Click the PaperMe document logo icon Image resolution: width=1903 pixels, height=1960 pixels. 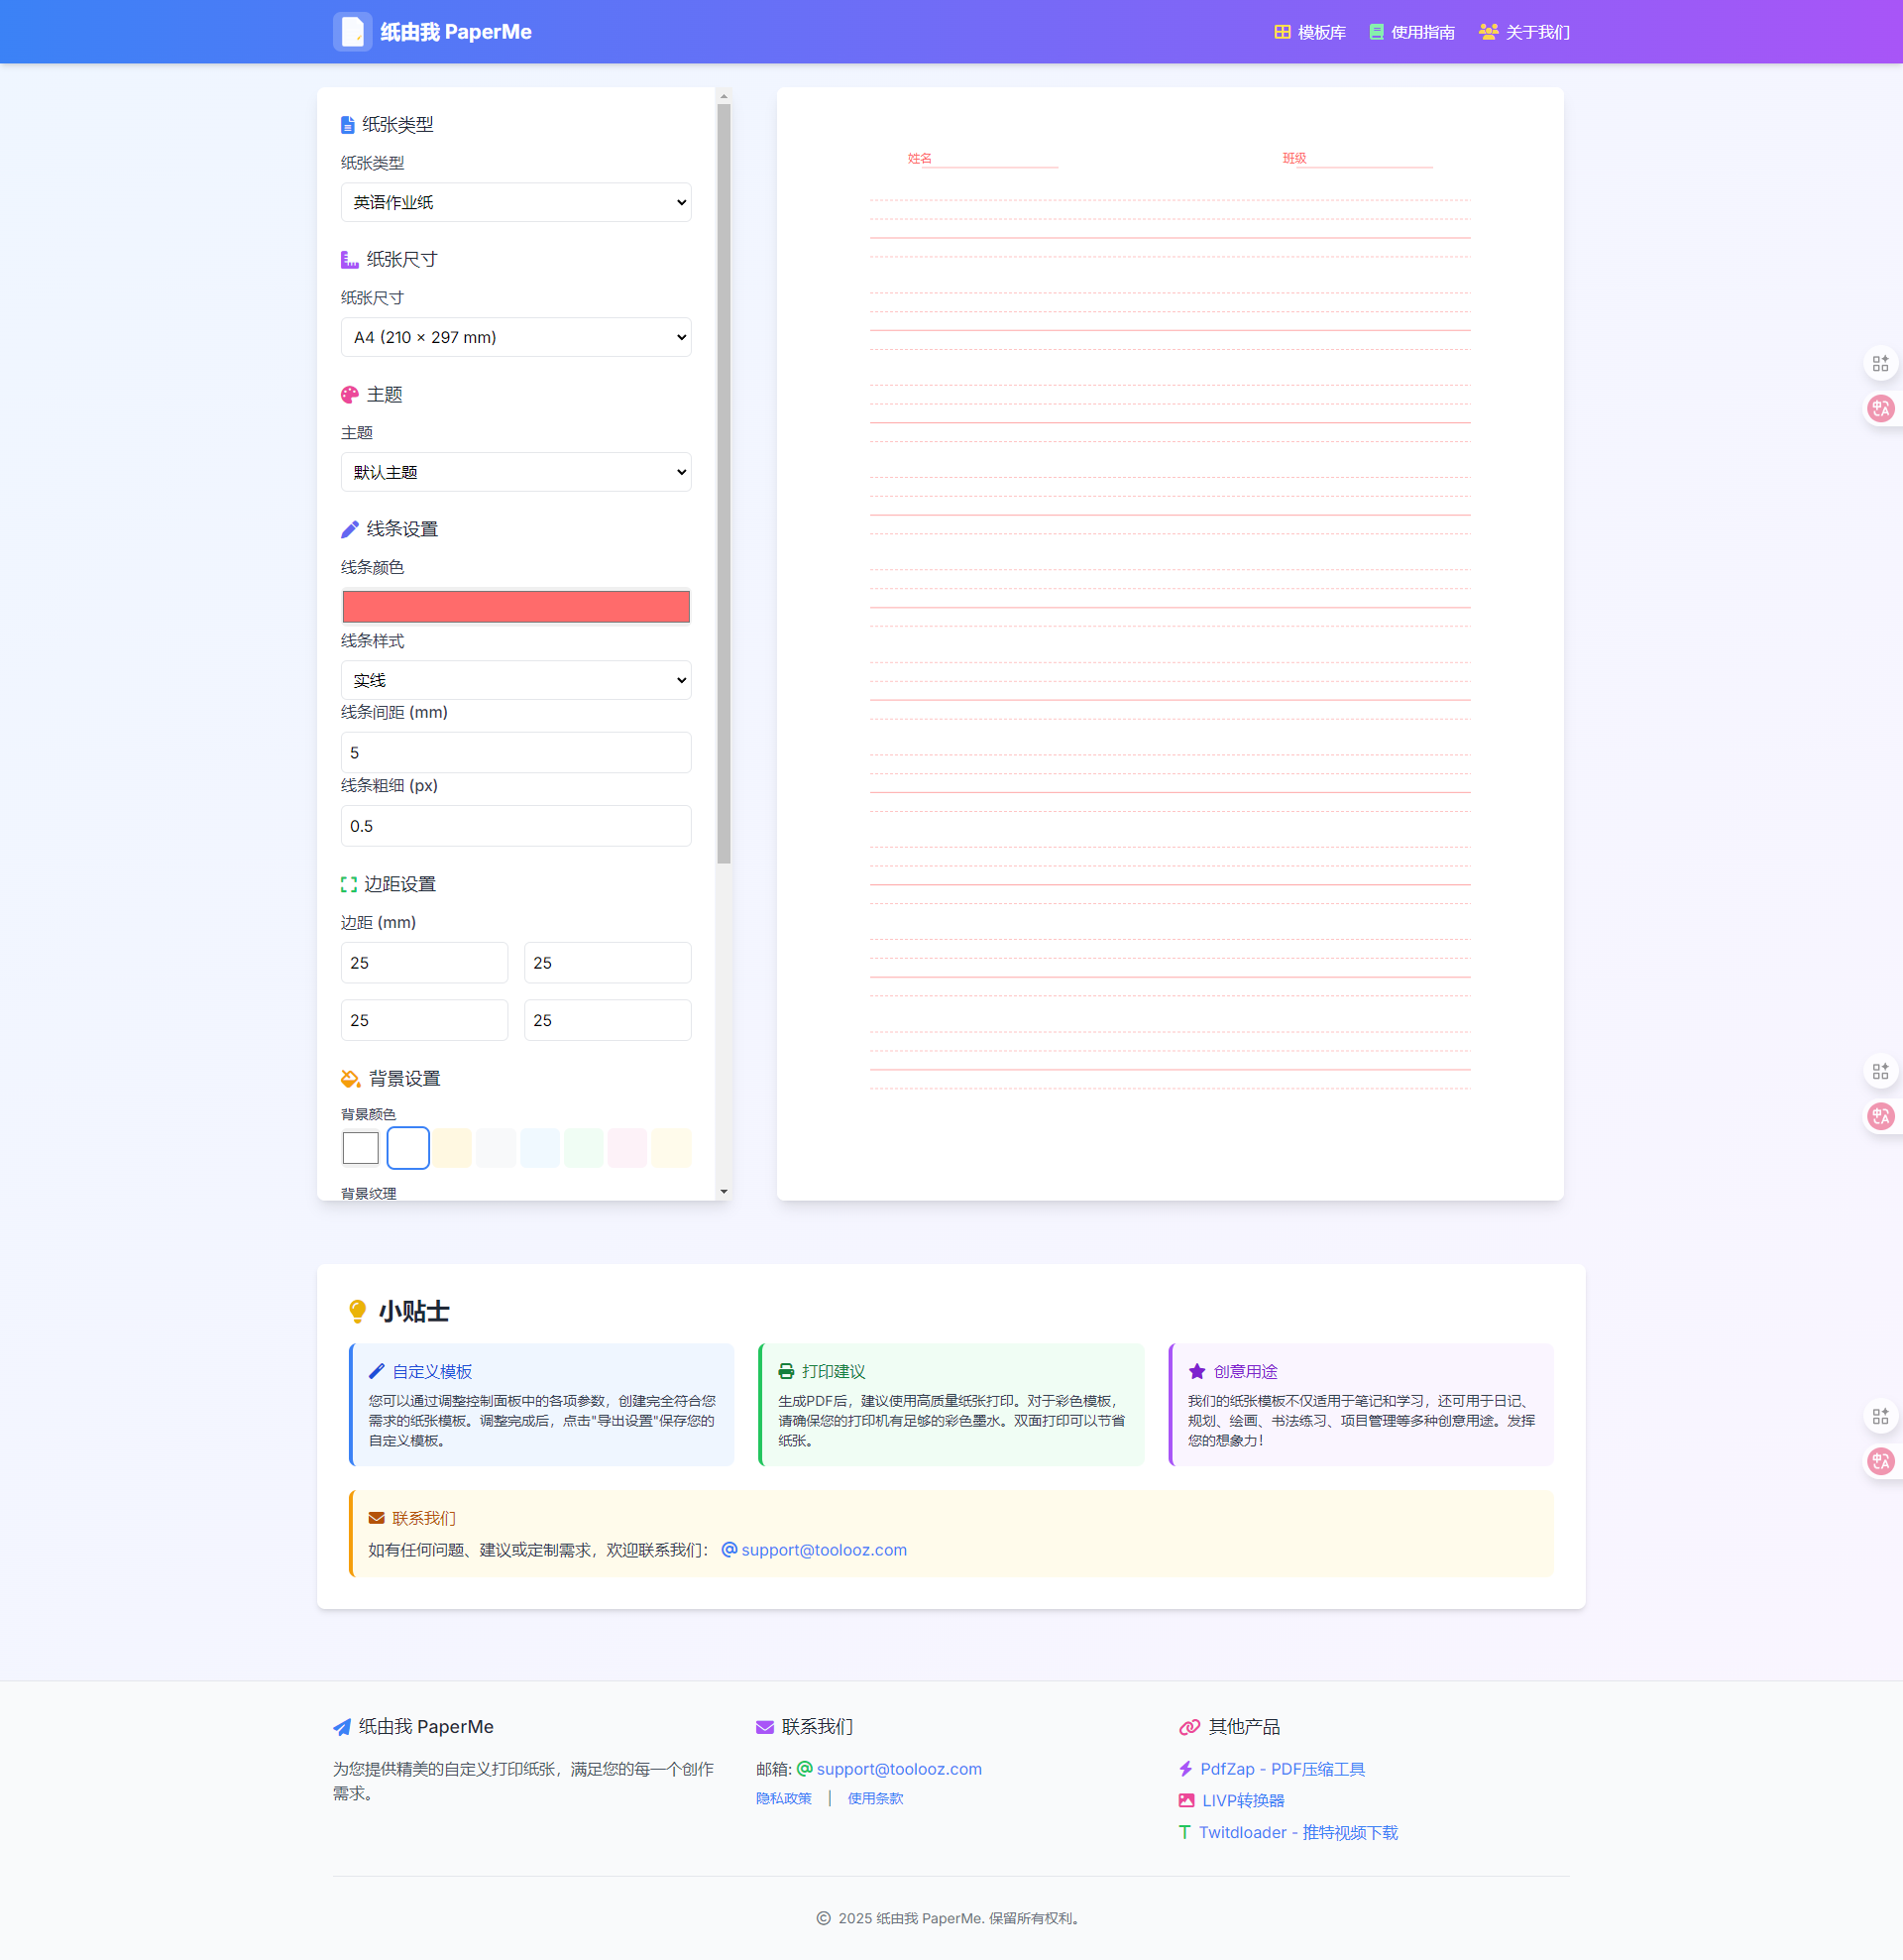(x=352, y=31)
